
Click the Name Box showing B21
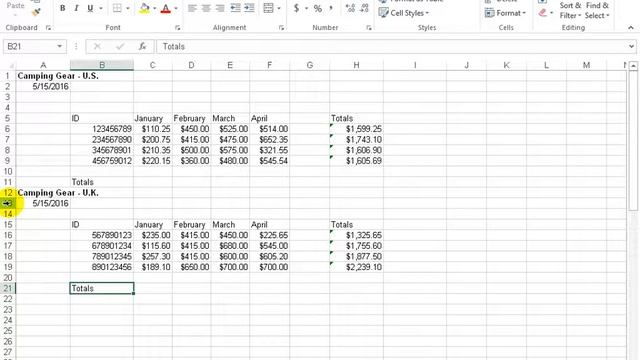tap(29, 47)
